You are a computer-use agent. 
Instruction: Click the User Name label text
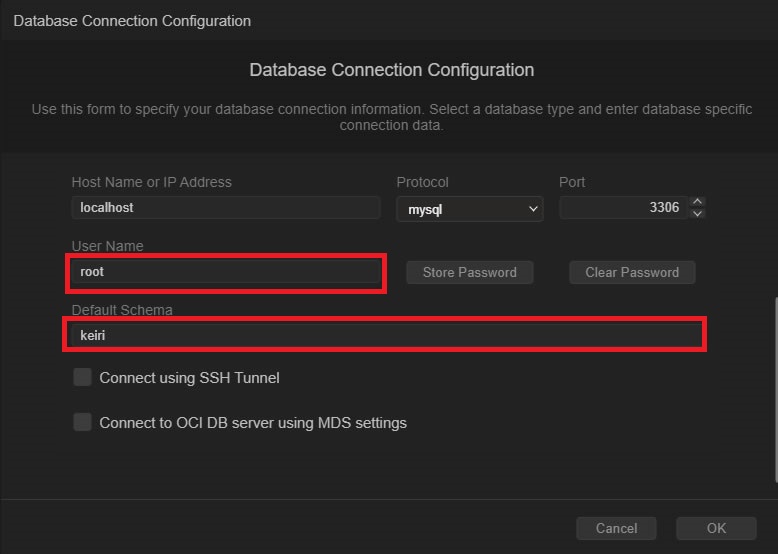coord(107,246)
